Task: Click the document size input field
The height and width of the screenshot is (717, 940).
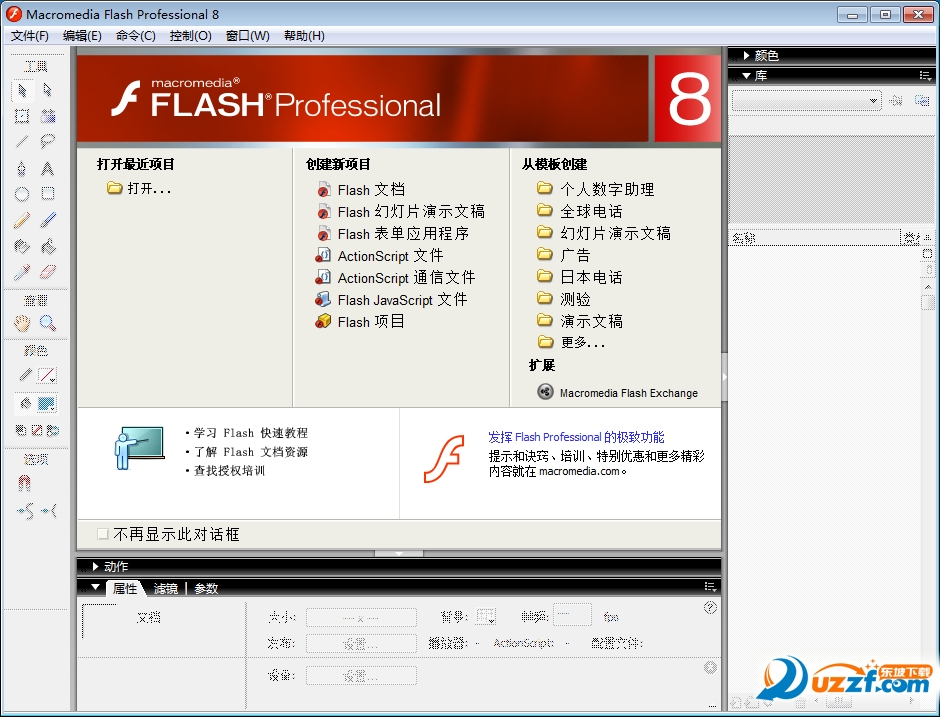Action: pos(361,617)
